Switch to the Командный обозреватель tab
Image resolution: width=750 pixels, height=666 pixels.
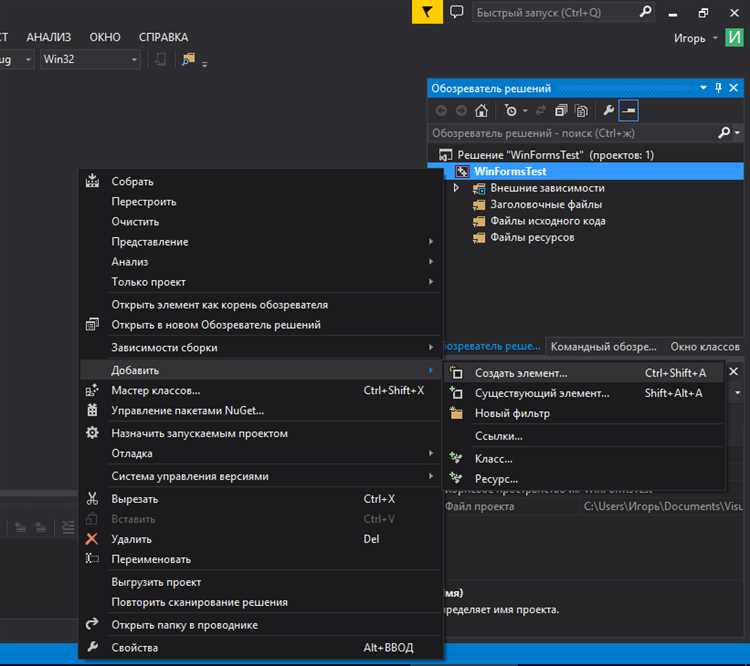[x=604, y=346]
